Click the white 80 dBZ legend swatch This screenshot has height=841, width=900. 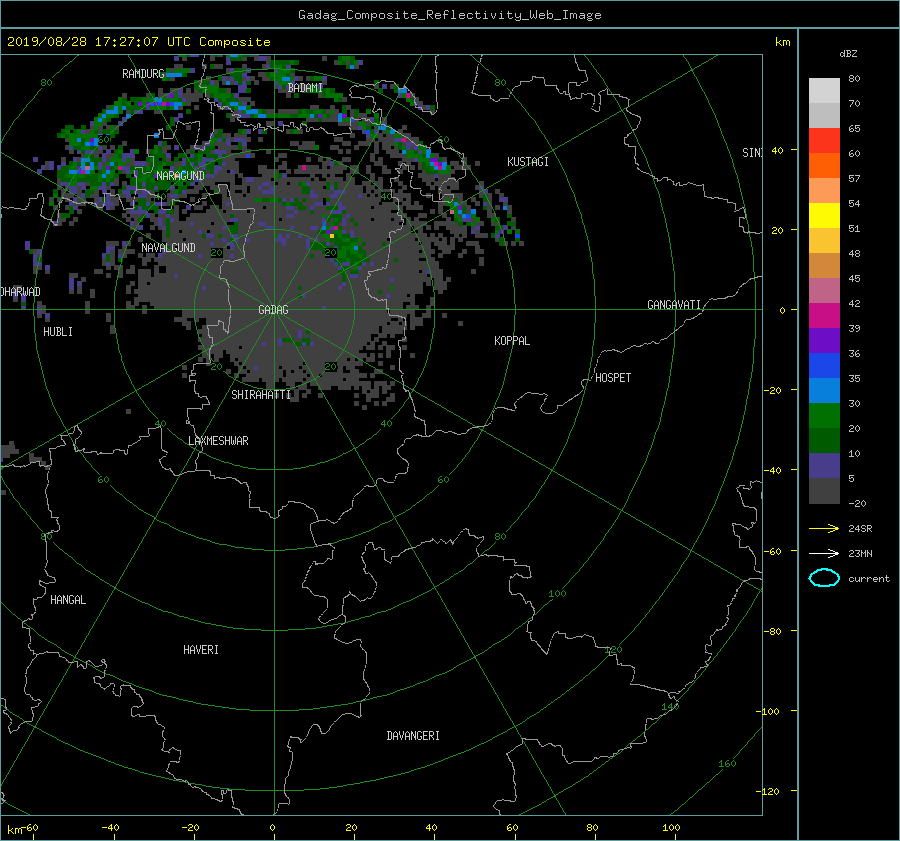pos(824,91)
